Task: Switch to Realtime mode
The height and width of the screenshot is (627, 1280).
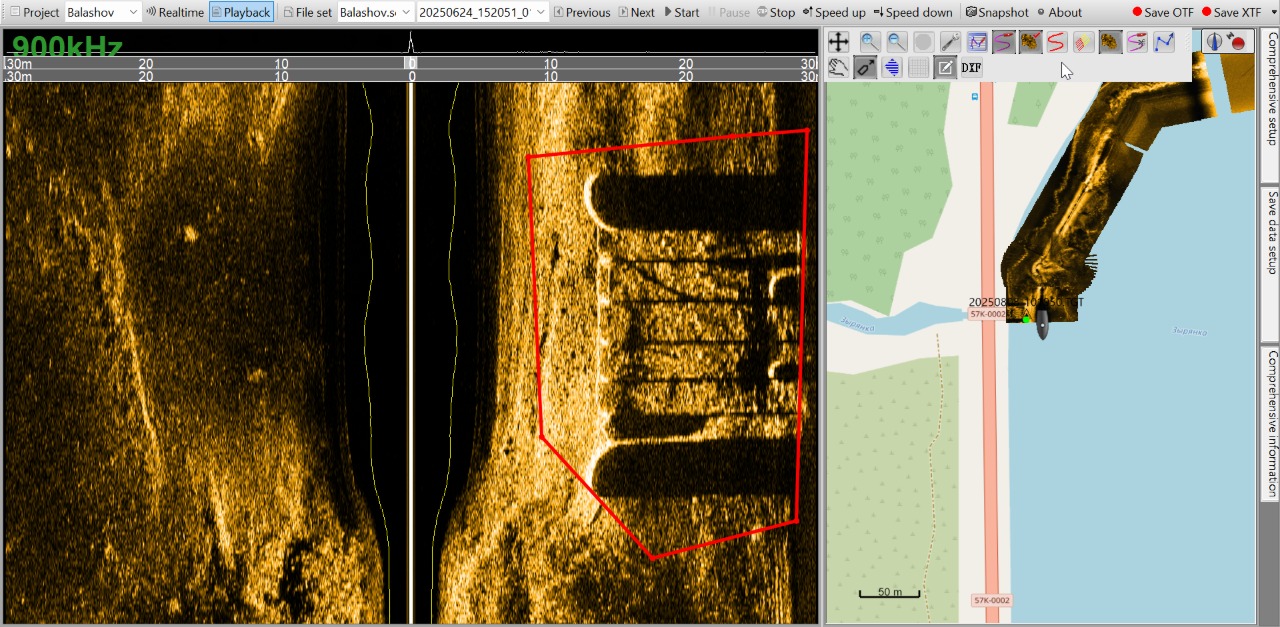Action: tap(175, 13)
